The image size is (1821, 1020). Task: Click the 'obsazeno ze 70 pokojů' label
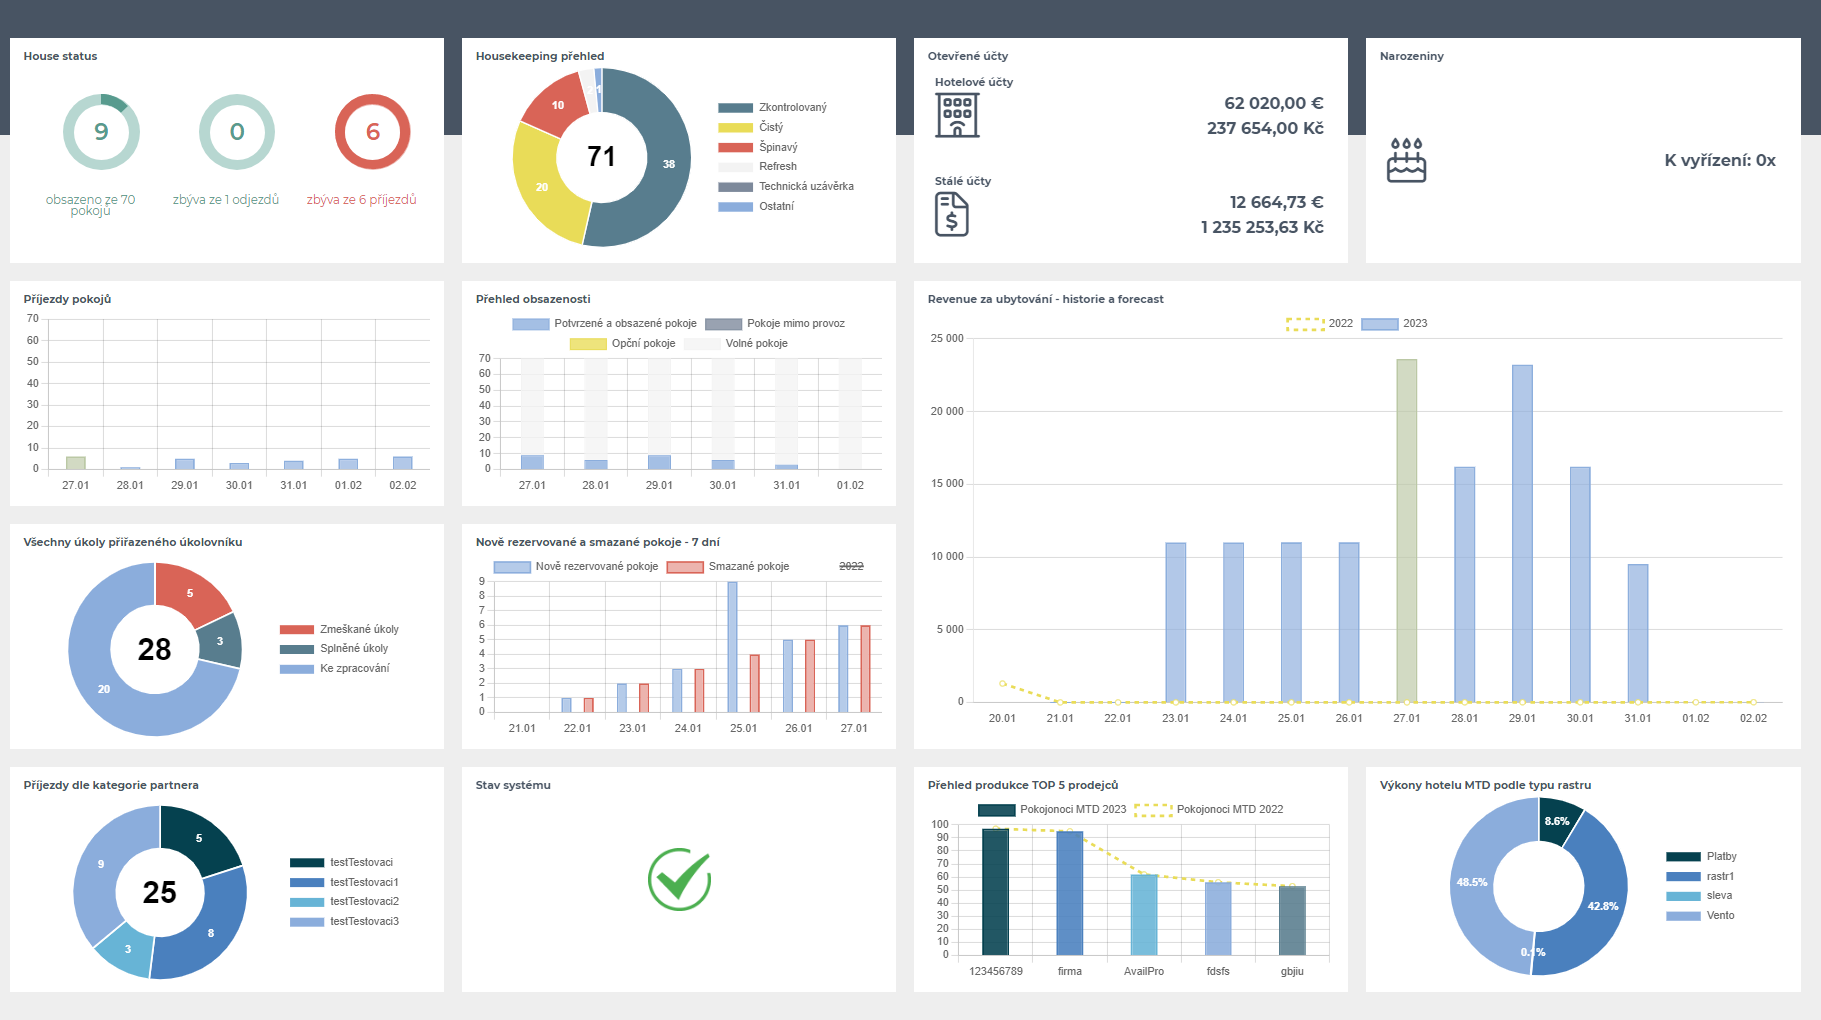click(91, 205)
